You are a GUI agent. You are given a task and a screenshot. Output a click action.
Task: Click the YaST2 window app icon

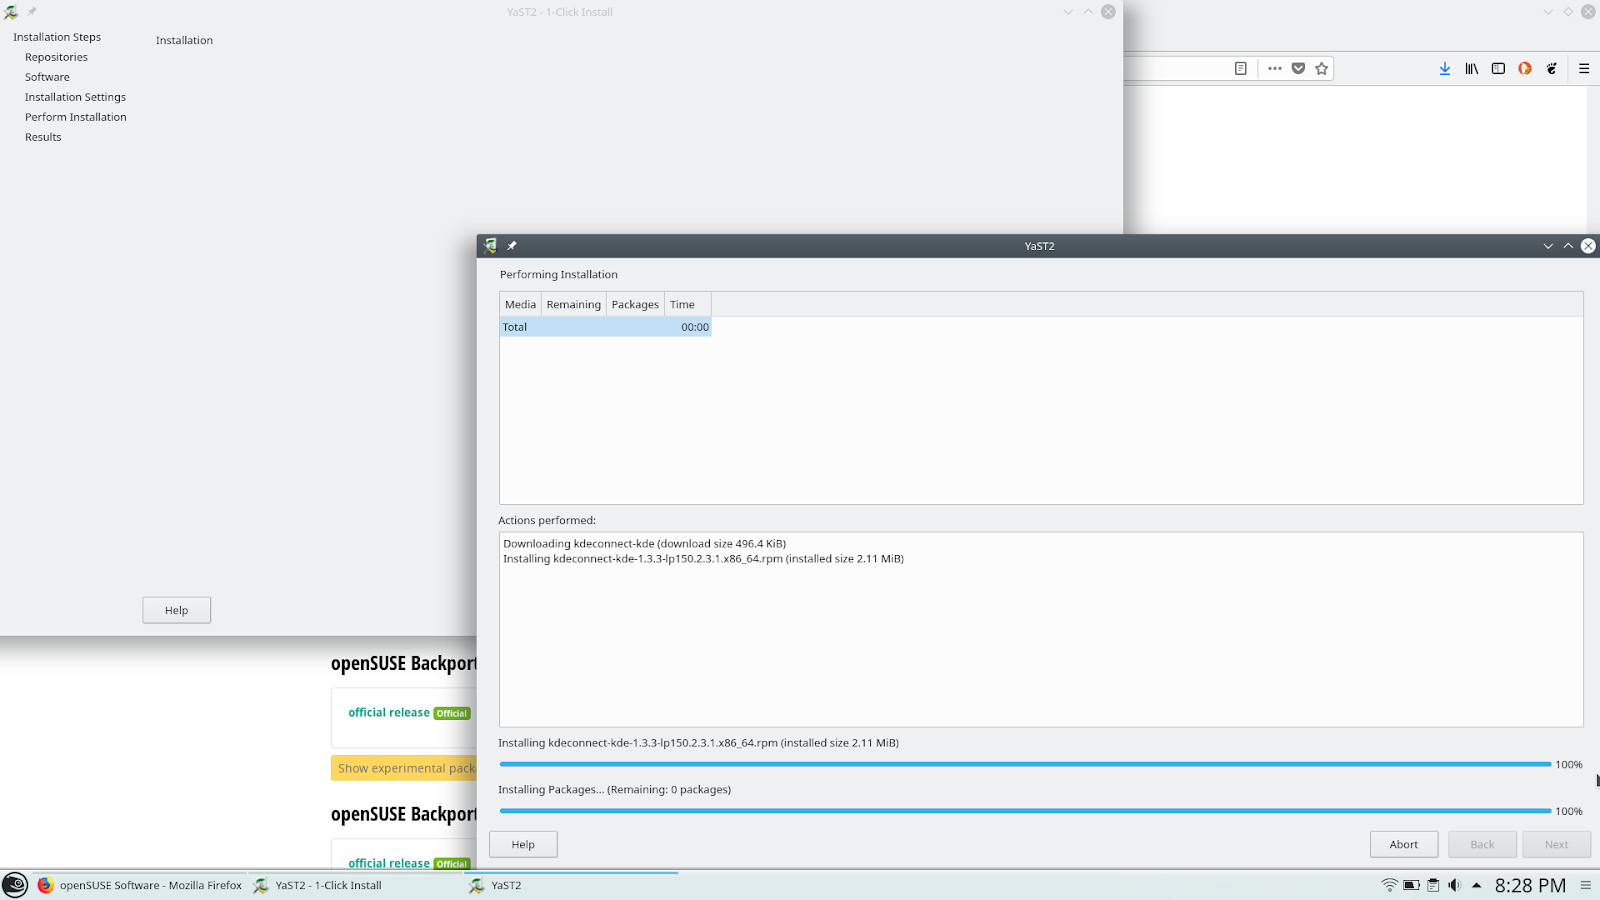[490, 246]
